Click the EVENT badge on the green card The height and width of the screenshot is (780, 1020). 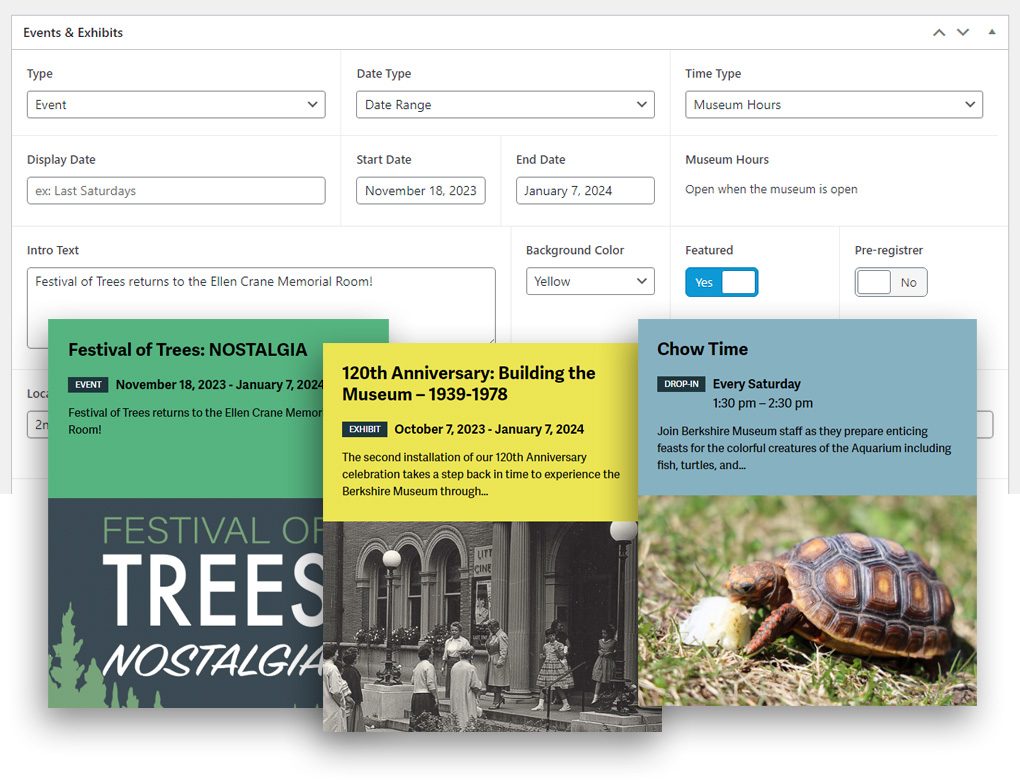pos(88,384)
